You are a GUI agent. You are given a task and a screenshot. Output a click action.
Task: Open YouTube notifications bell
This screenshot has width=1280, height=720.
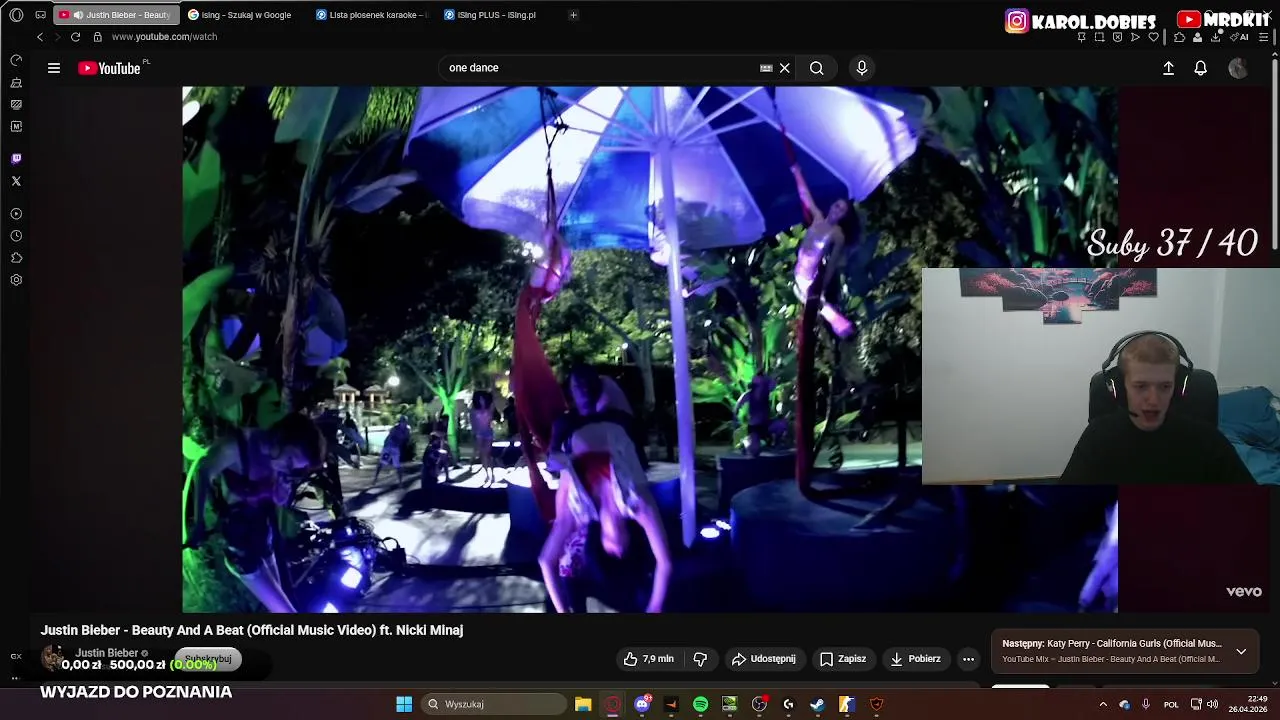click(x=1201, y=68)
